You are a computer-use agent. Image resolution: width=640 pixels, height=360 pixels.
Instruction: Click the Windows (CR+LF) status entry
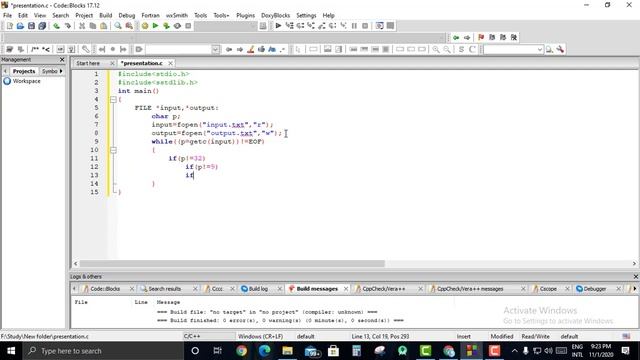point(260,336)
